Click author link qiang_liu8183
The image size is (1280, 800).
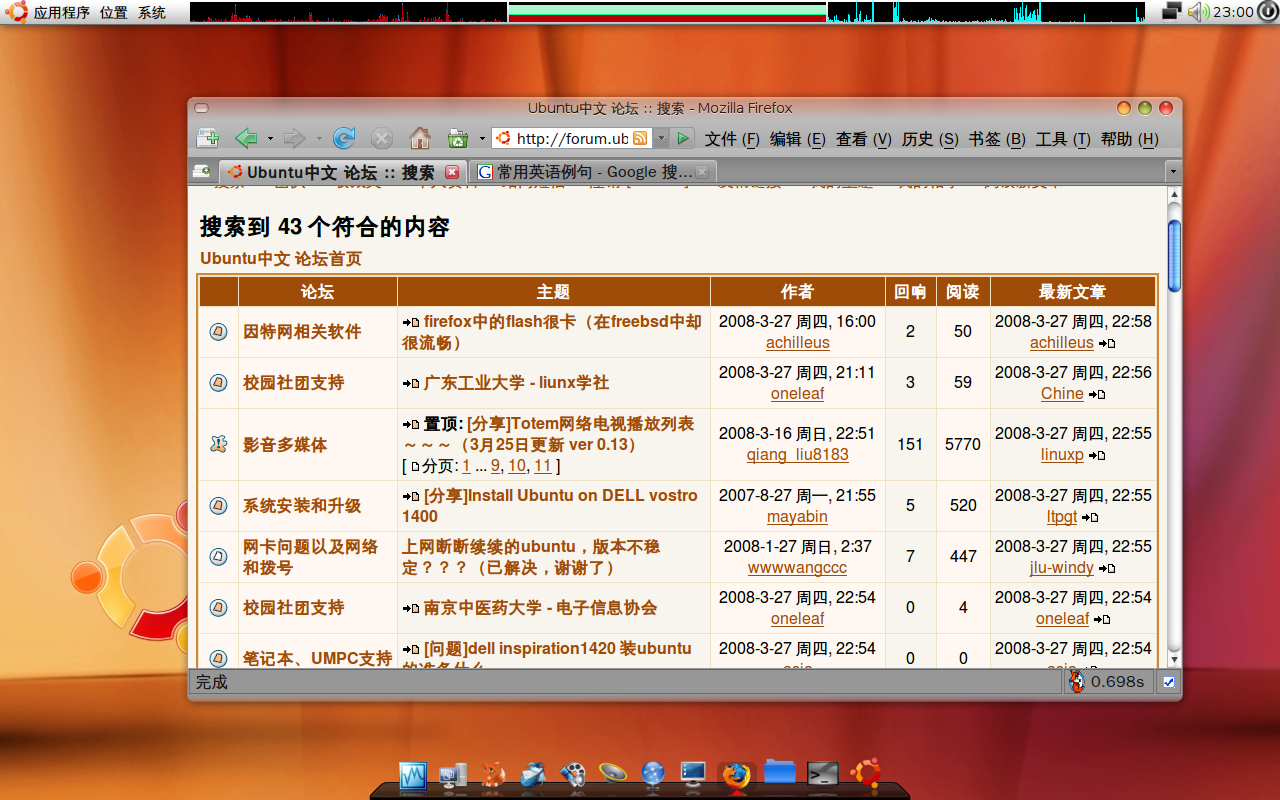tap(797, 454)
